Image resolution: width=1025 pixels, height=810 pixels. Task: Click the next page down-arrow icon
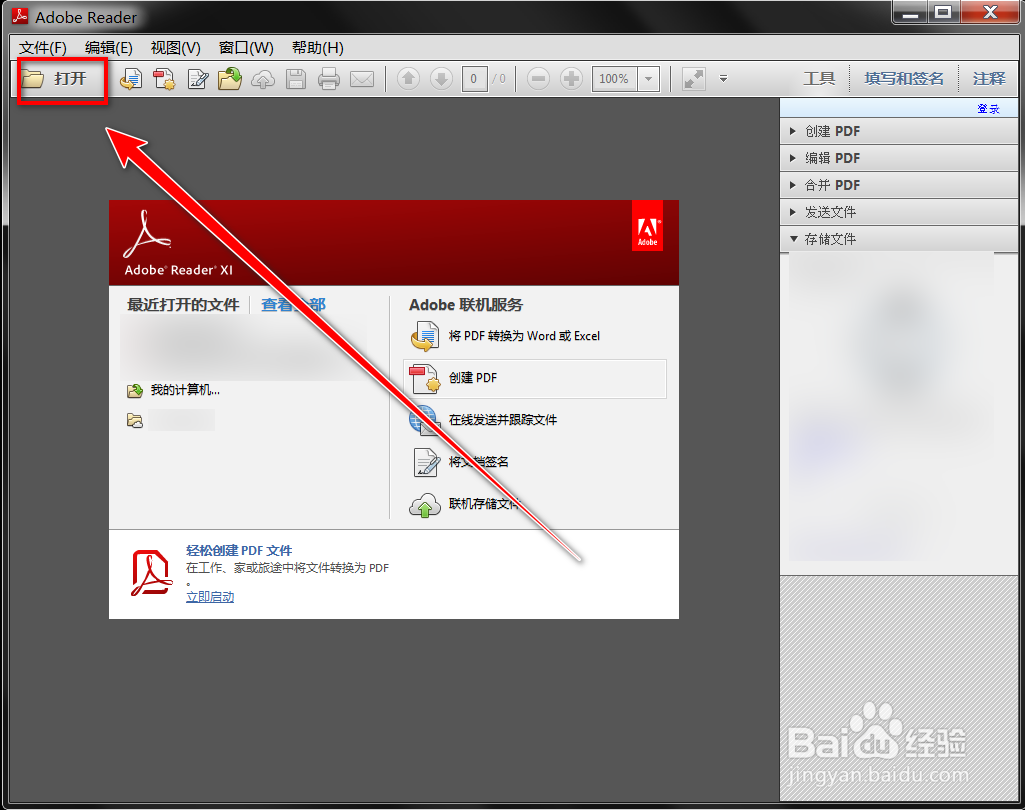tap(441, 79)
